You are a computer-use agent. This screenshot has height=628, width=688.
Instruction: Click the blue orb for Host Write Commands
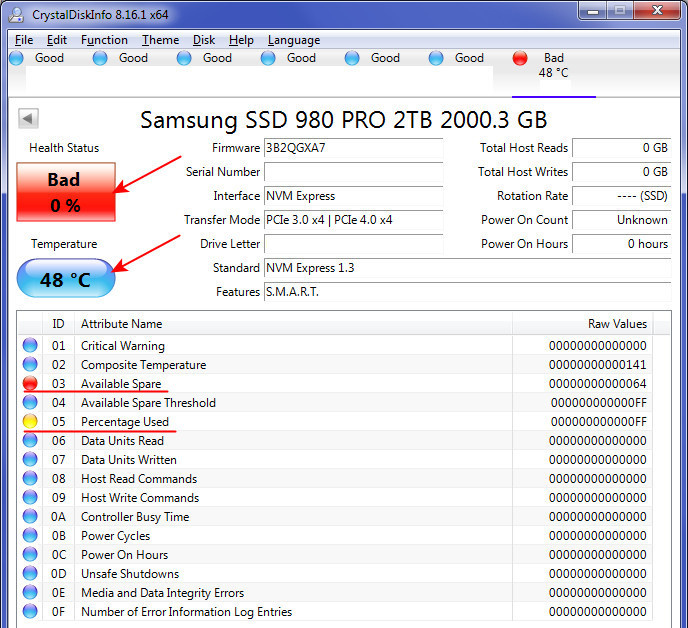30,497
